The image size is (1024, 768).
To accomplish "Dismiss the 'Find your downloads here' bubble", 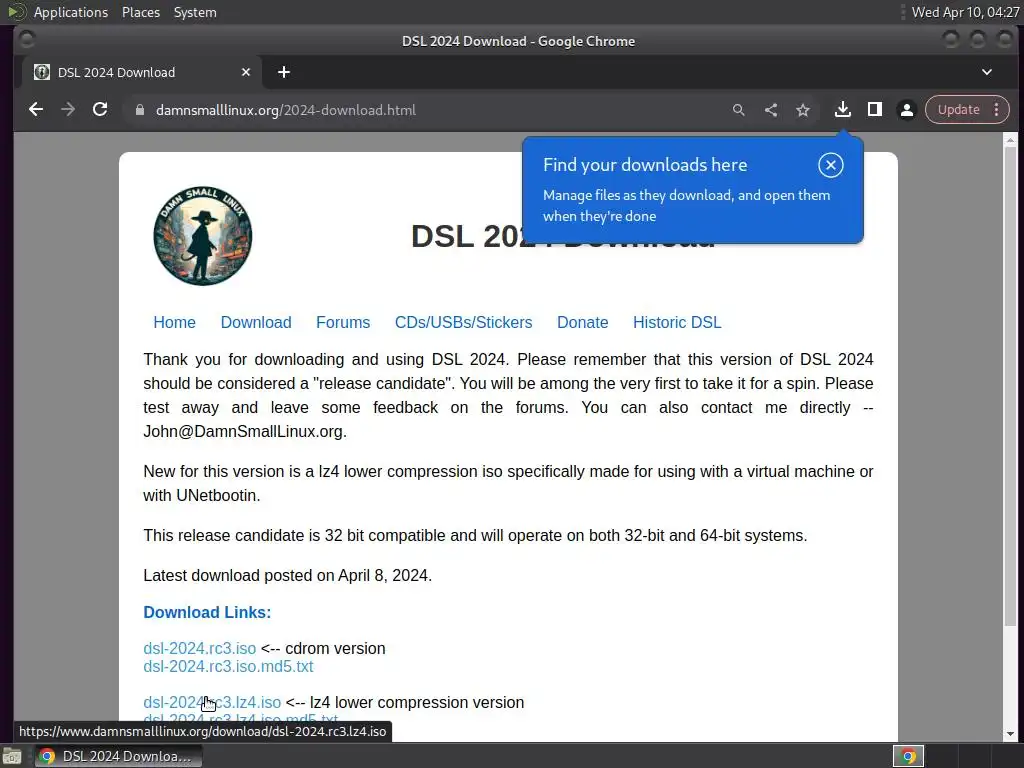I will [831, 165].
